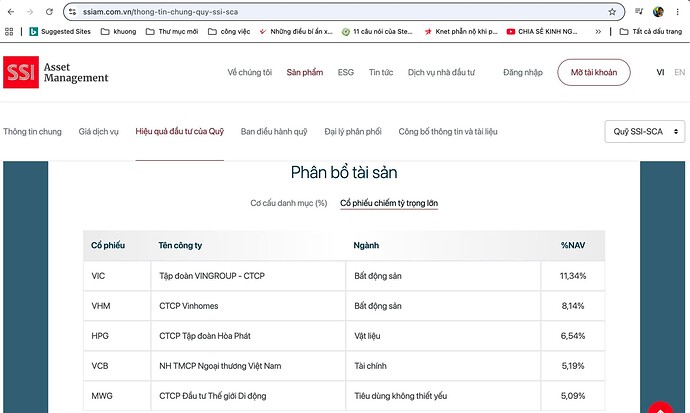Open the Suggested Sites bookmark
The width and height of the screenshot is (690, 413).
[60, 32]
